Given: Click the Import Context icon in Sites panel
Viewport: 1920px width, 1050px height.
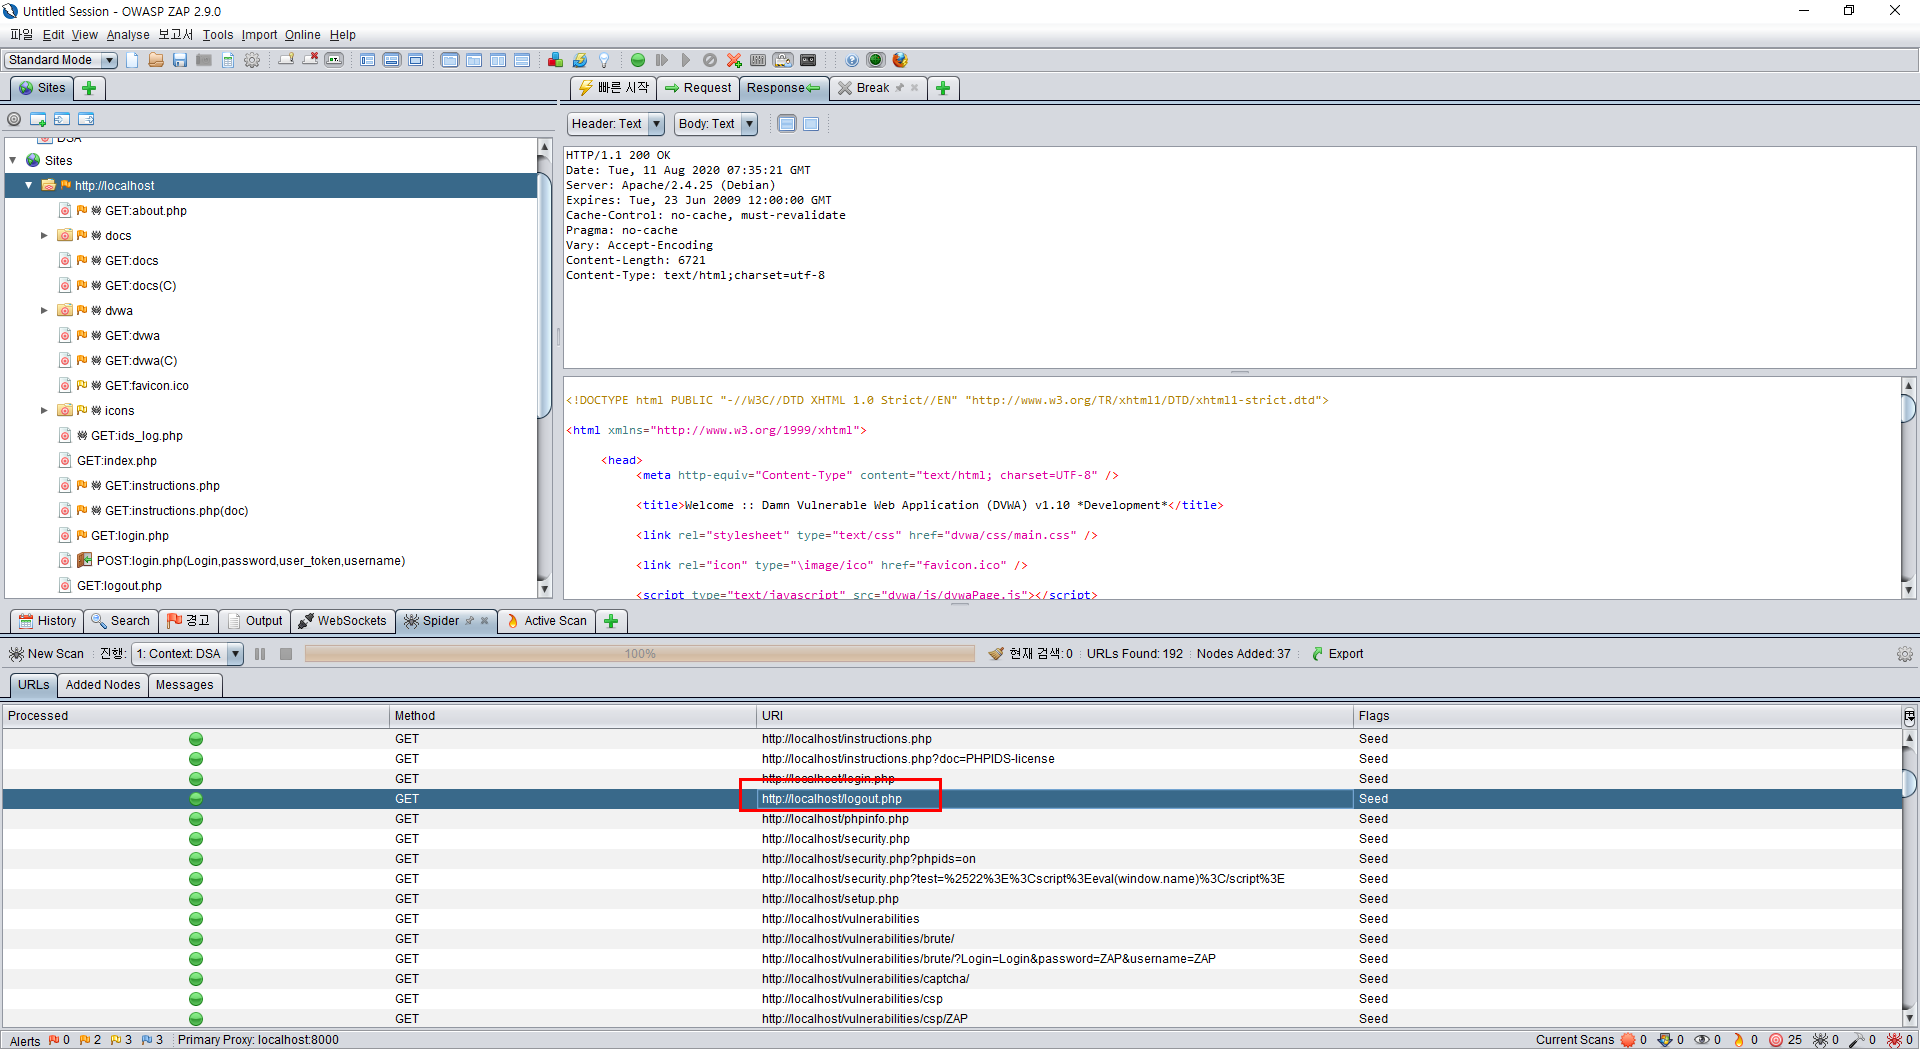Looking at the screenshot, I should 62,119.
